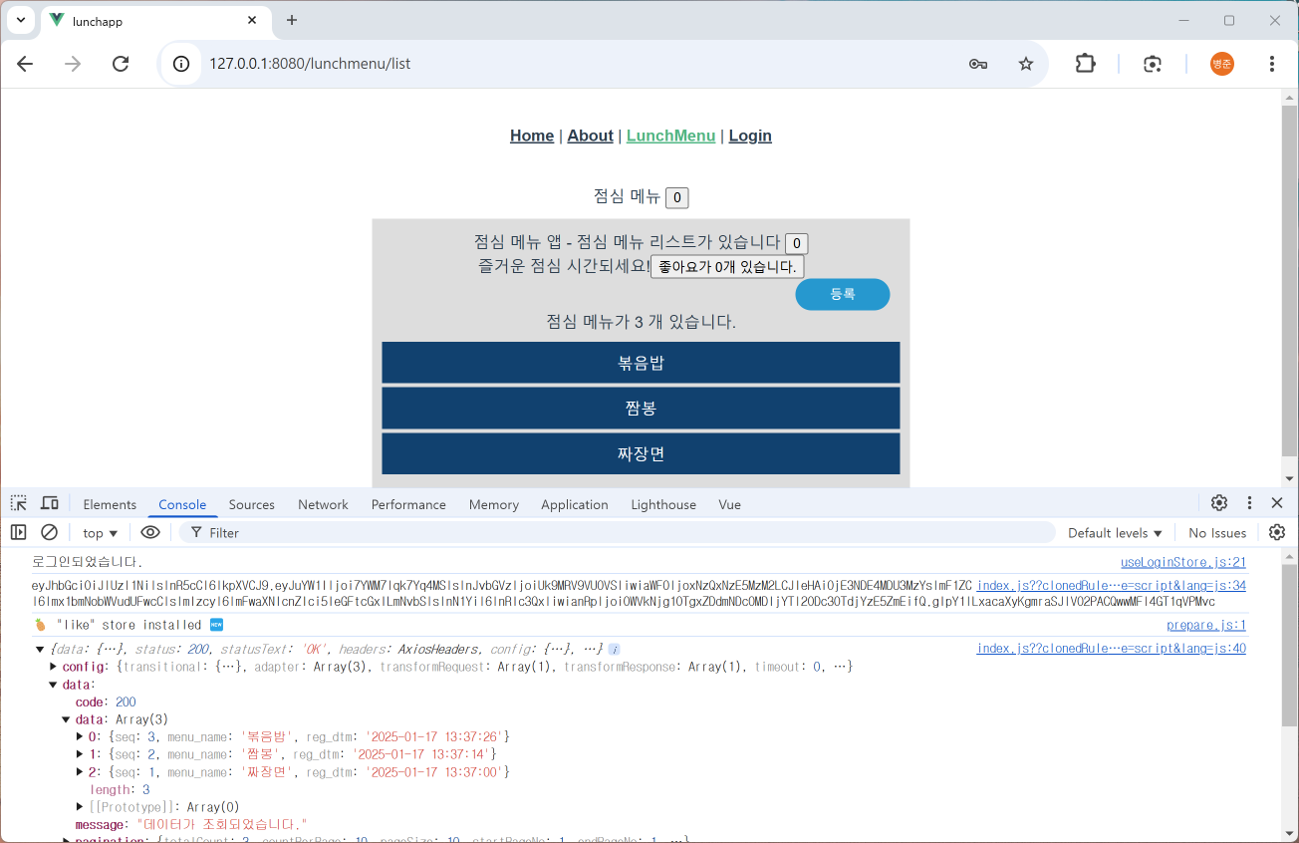Click the page vertical scrollbar
The height and width of the screenshot is (843, 1299).
point(1289,280)
